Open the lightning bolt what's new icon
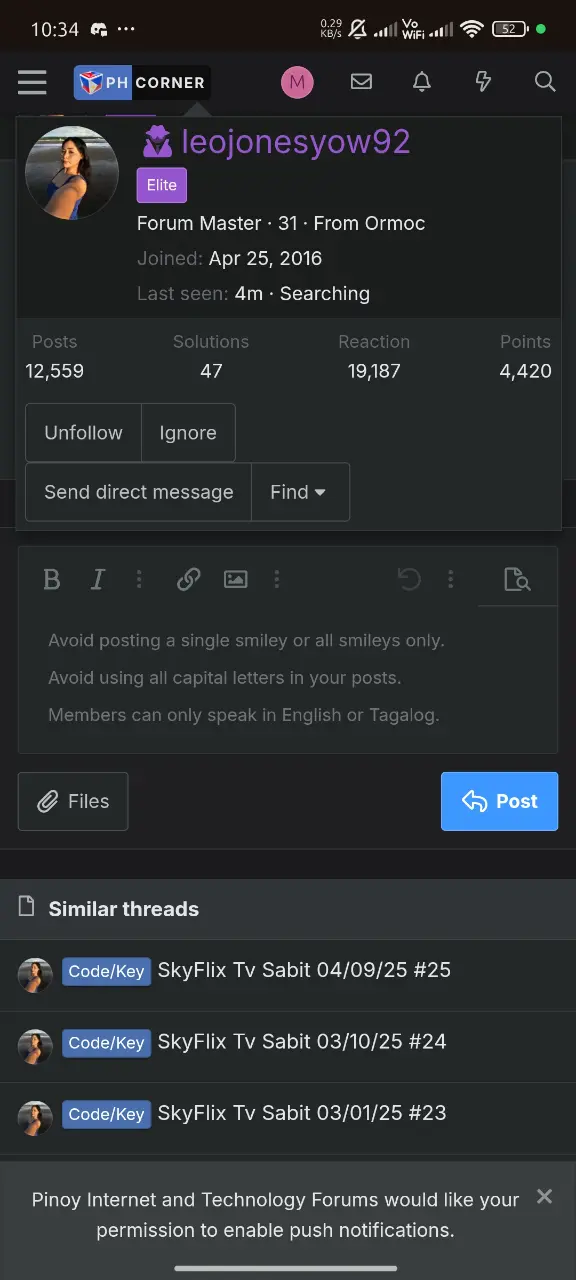This screenshot has width=576, height=1280. click(x=483, y=82)
